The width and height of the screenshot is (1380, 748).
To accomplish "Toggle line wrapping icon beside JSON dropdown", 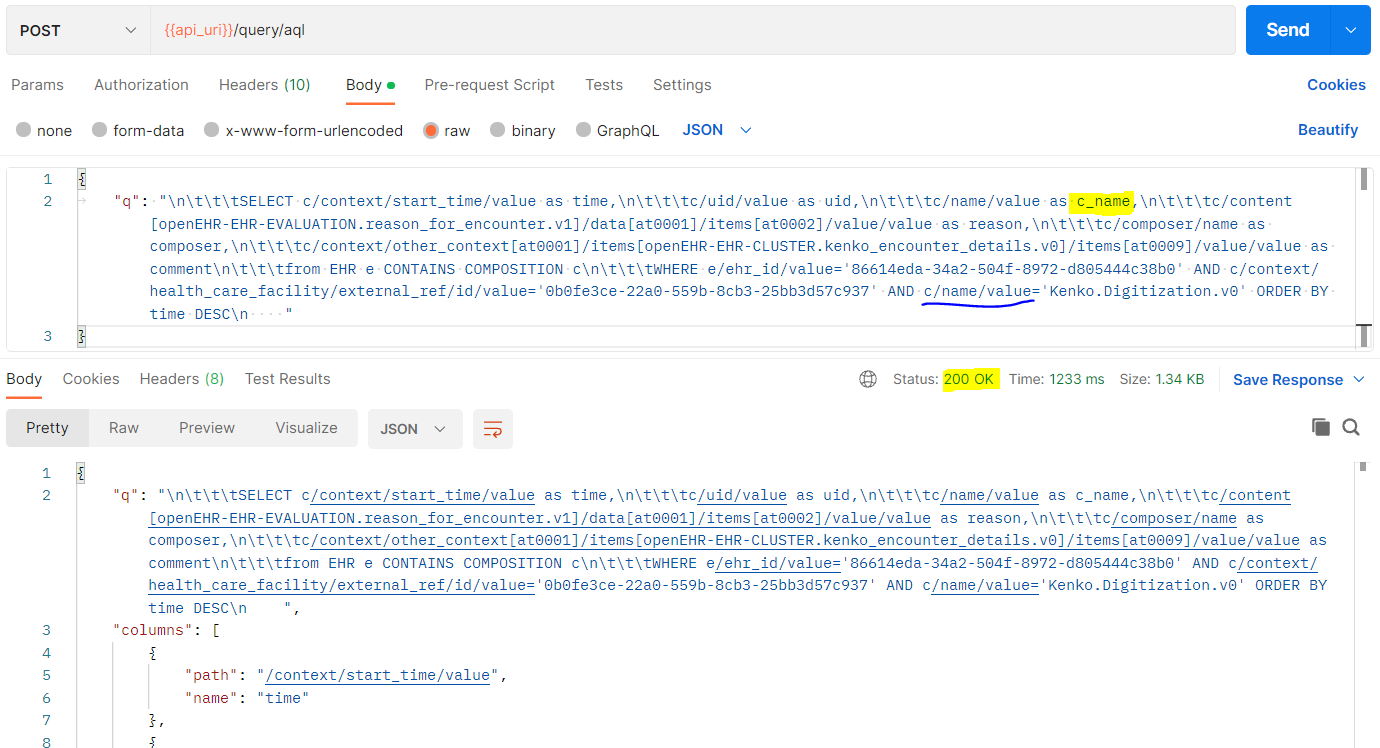I will [x=493, y=427].
